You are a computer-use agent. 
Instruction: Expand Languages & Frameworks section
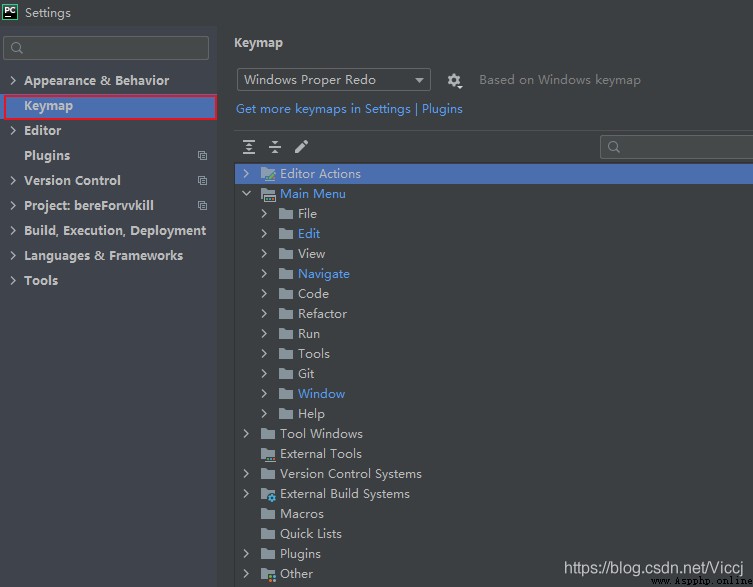click(13, 256)
